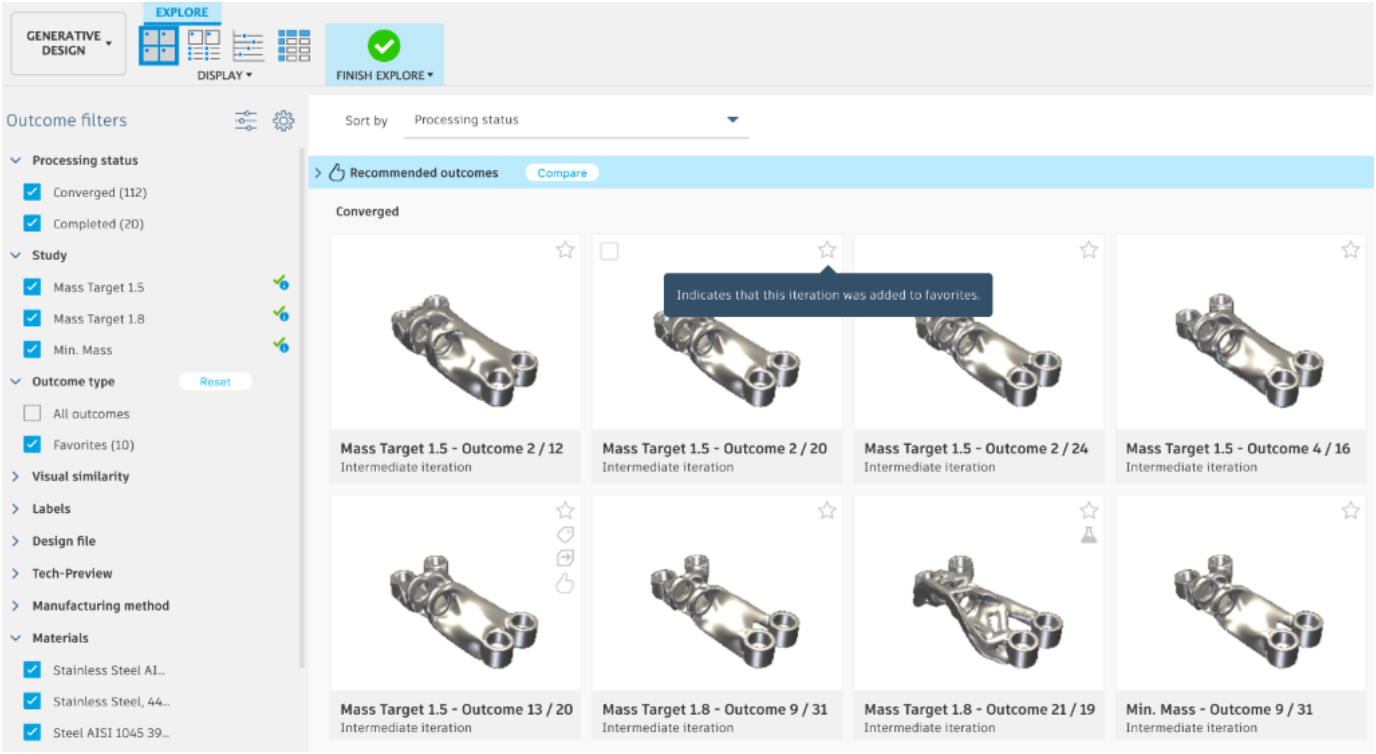Open Mass Target 1.8 Outcome 21 / 19 thumbnail

(979, 593)
